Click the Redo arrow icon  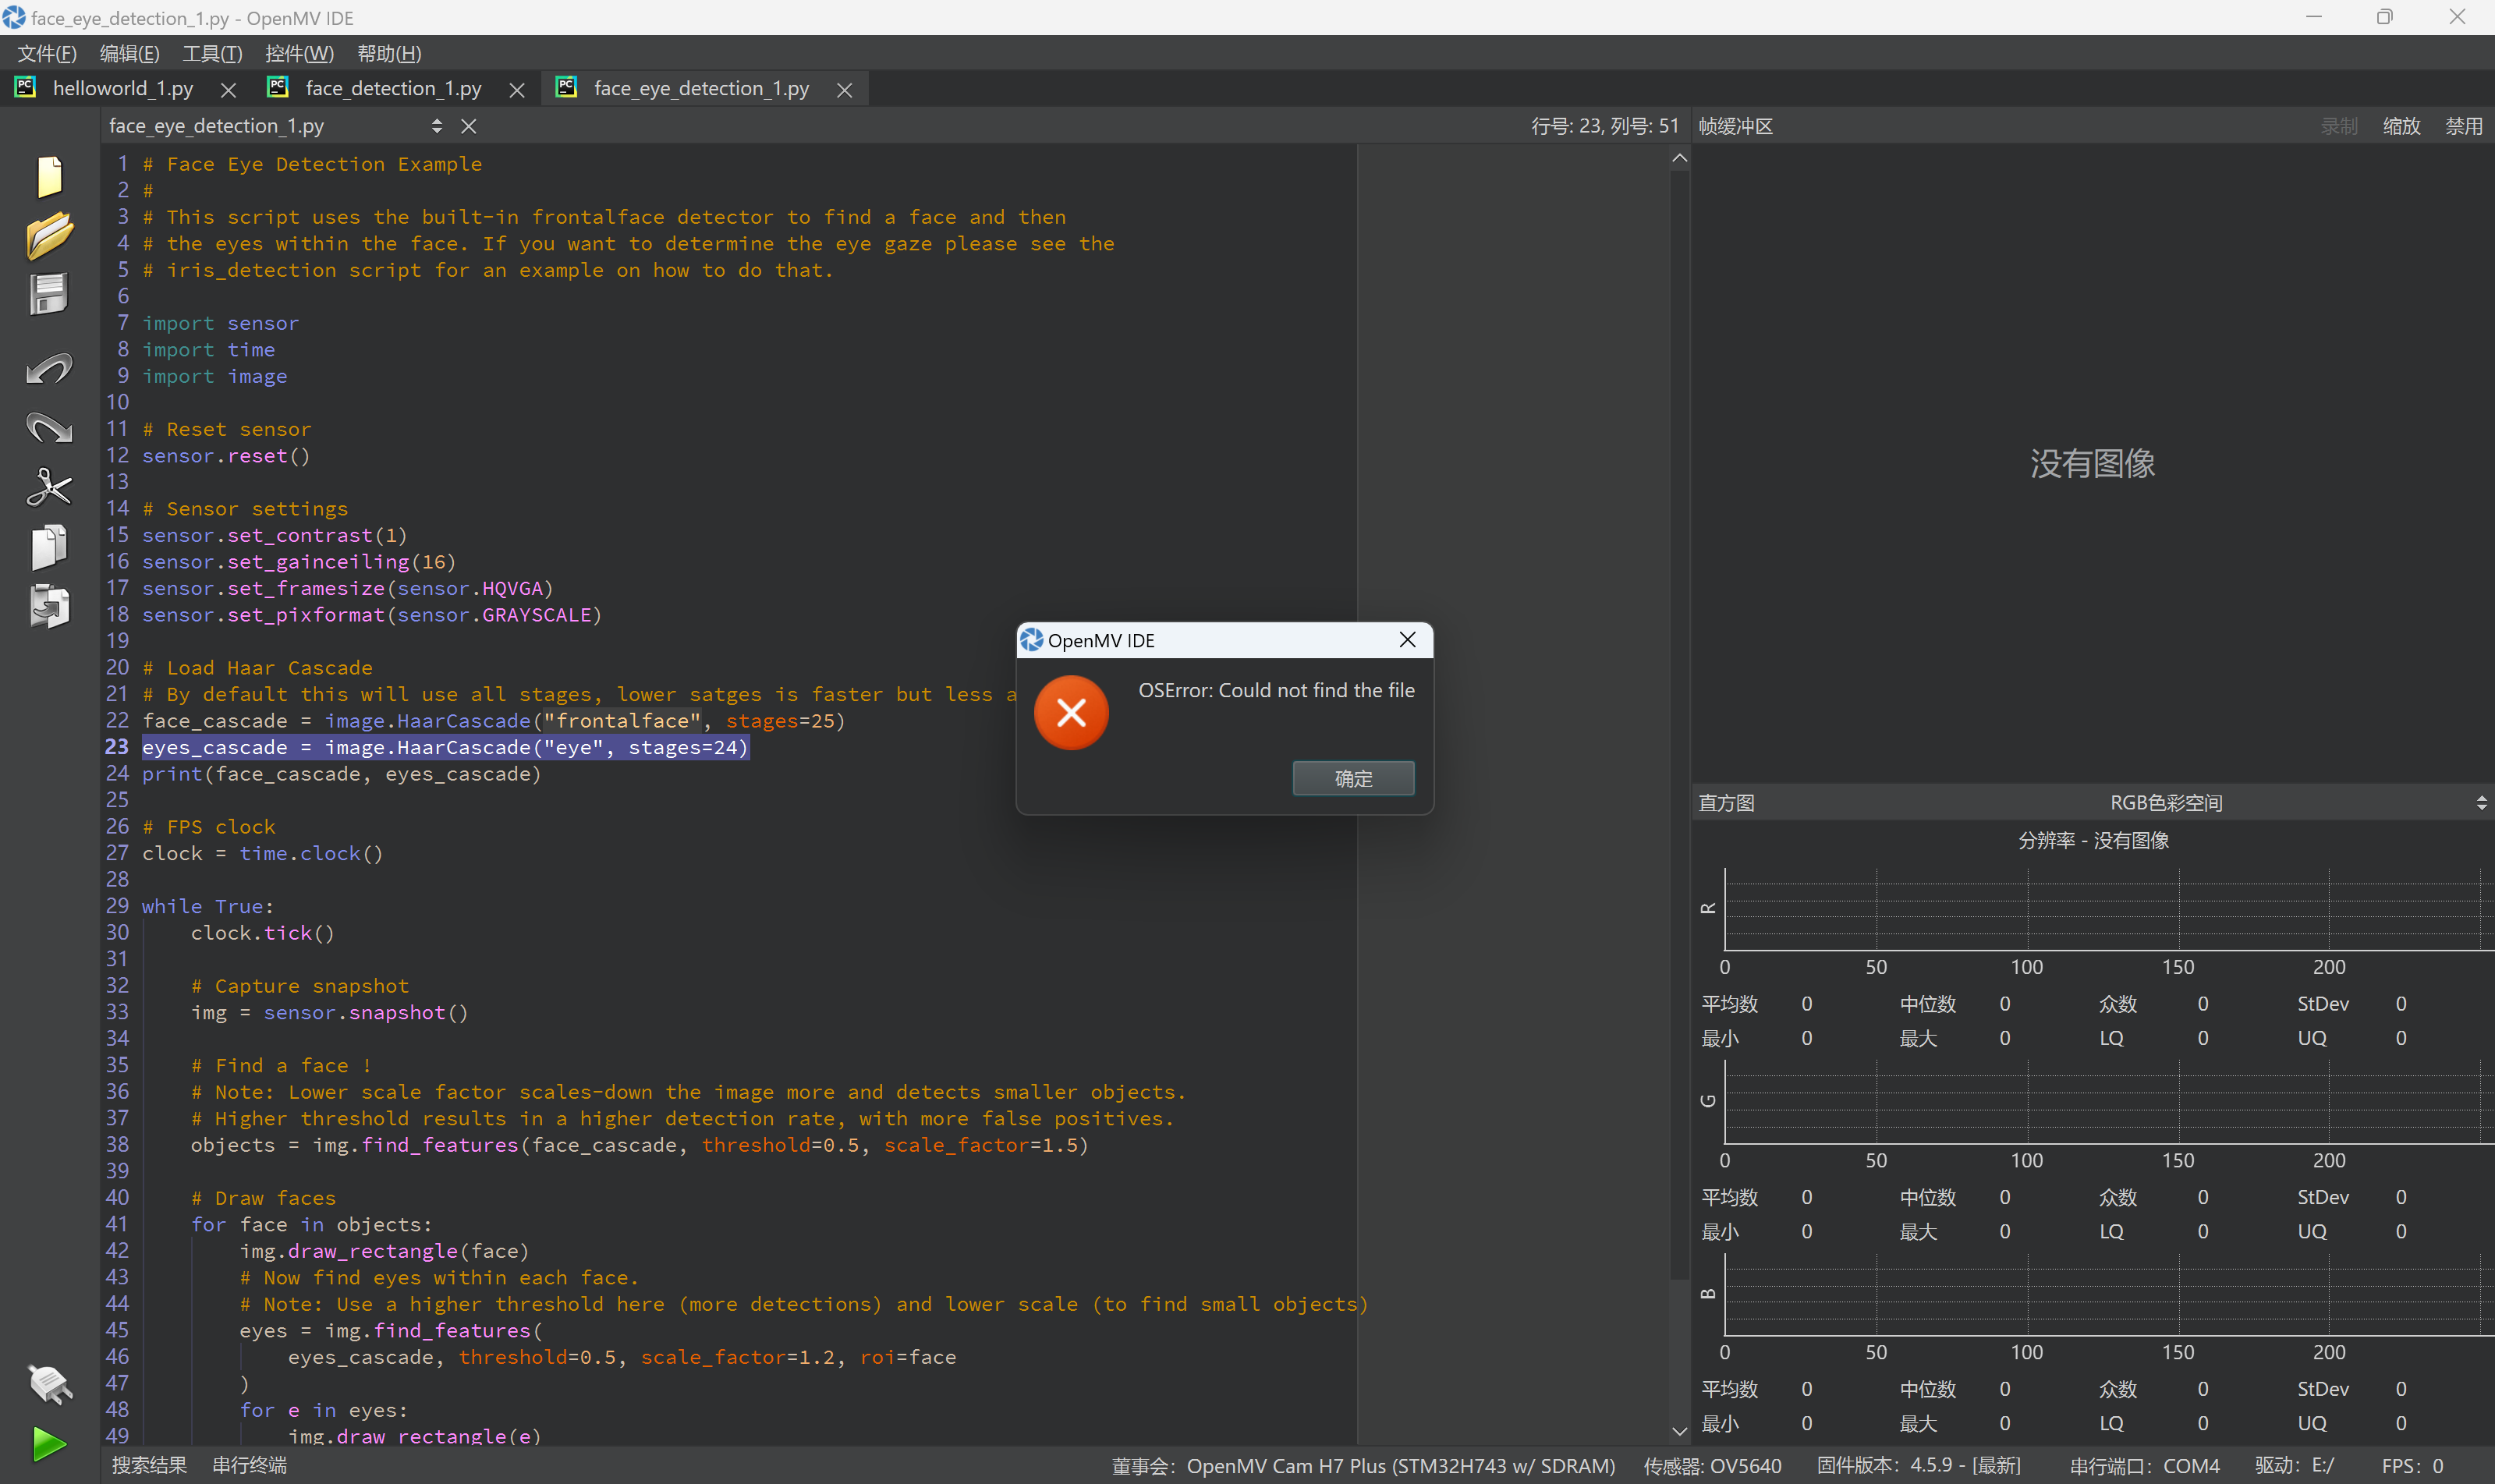coord(49,428)
